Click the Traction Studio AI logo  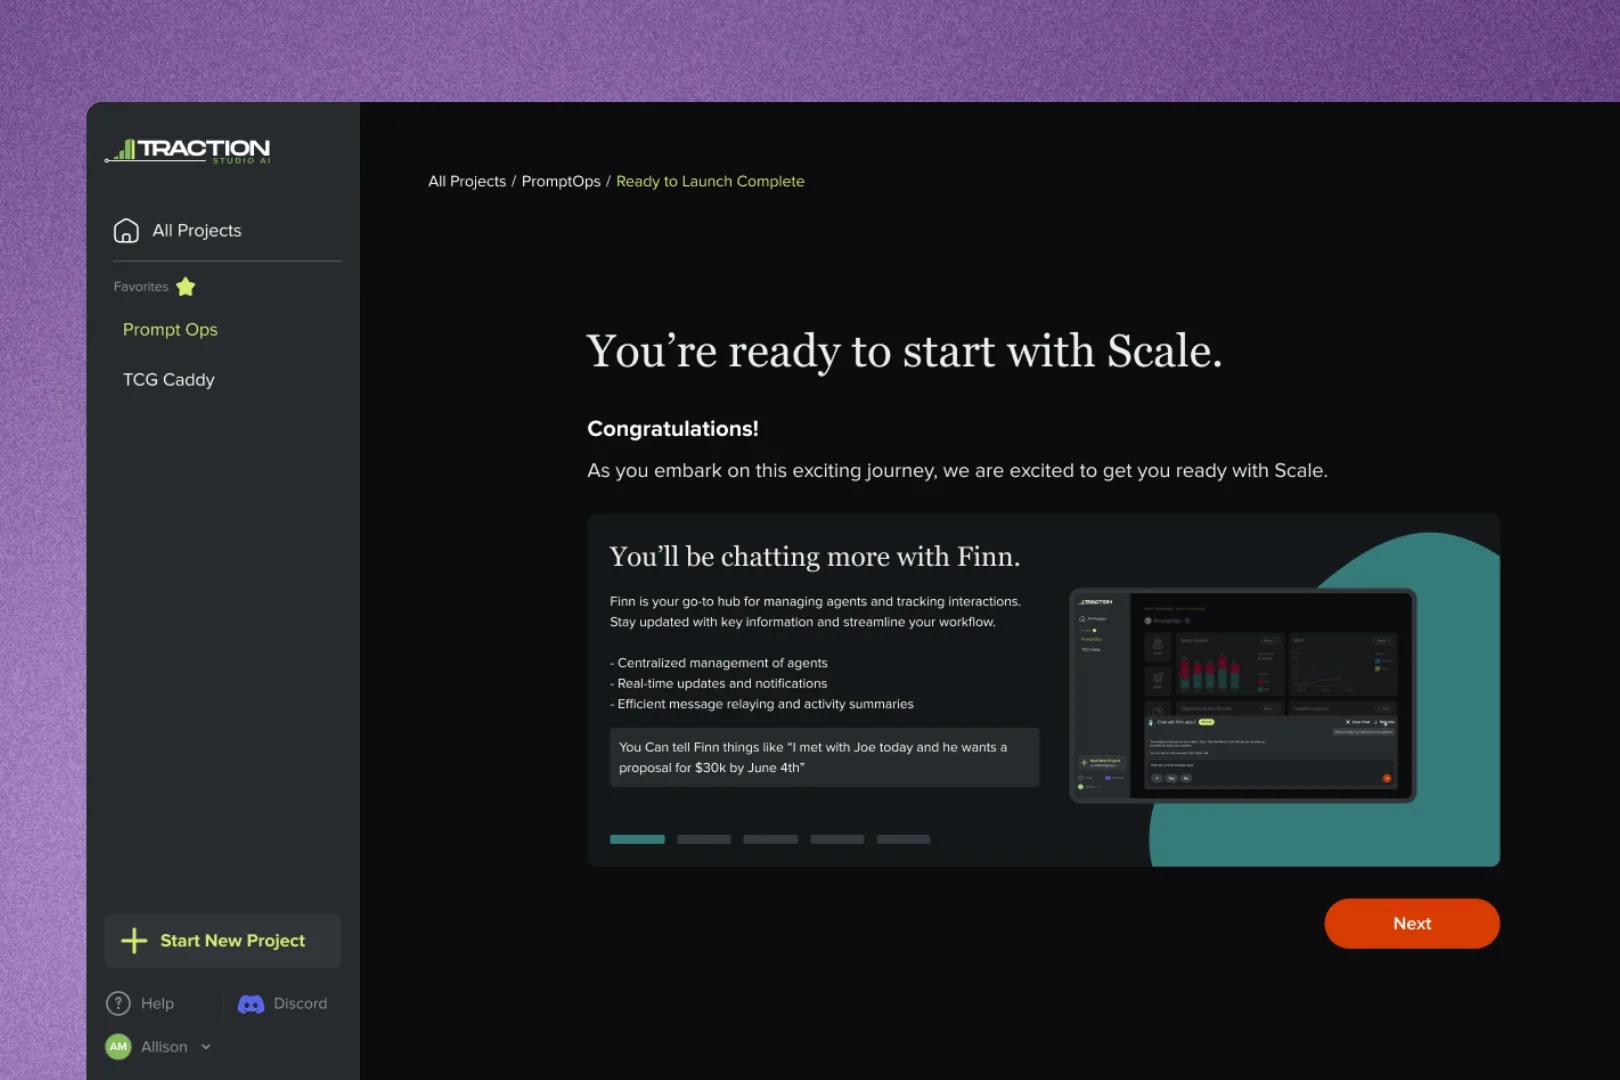pyautogui.click(x=188, y=150)
